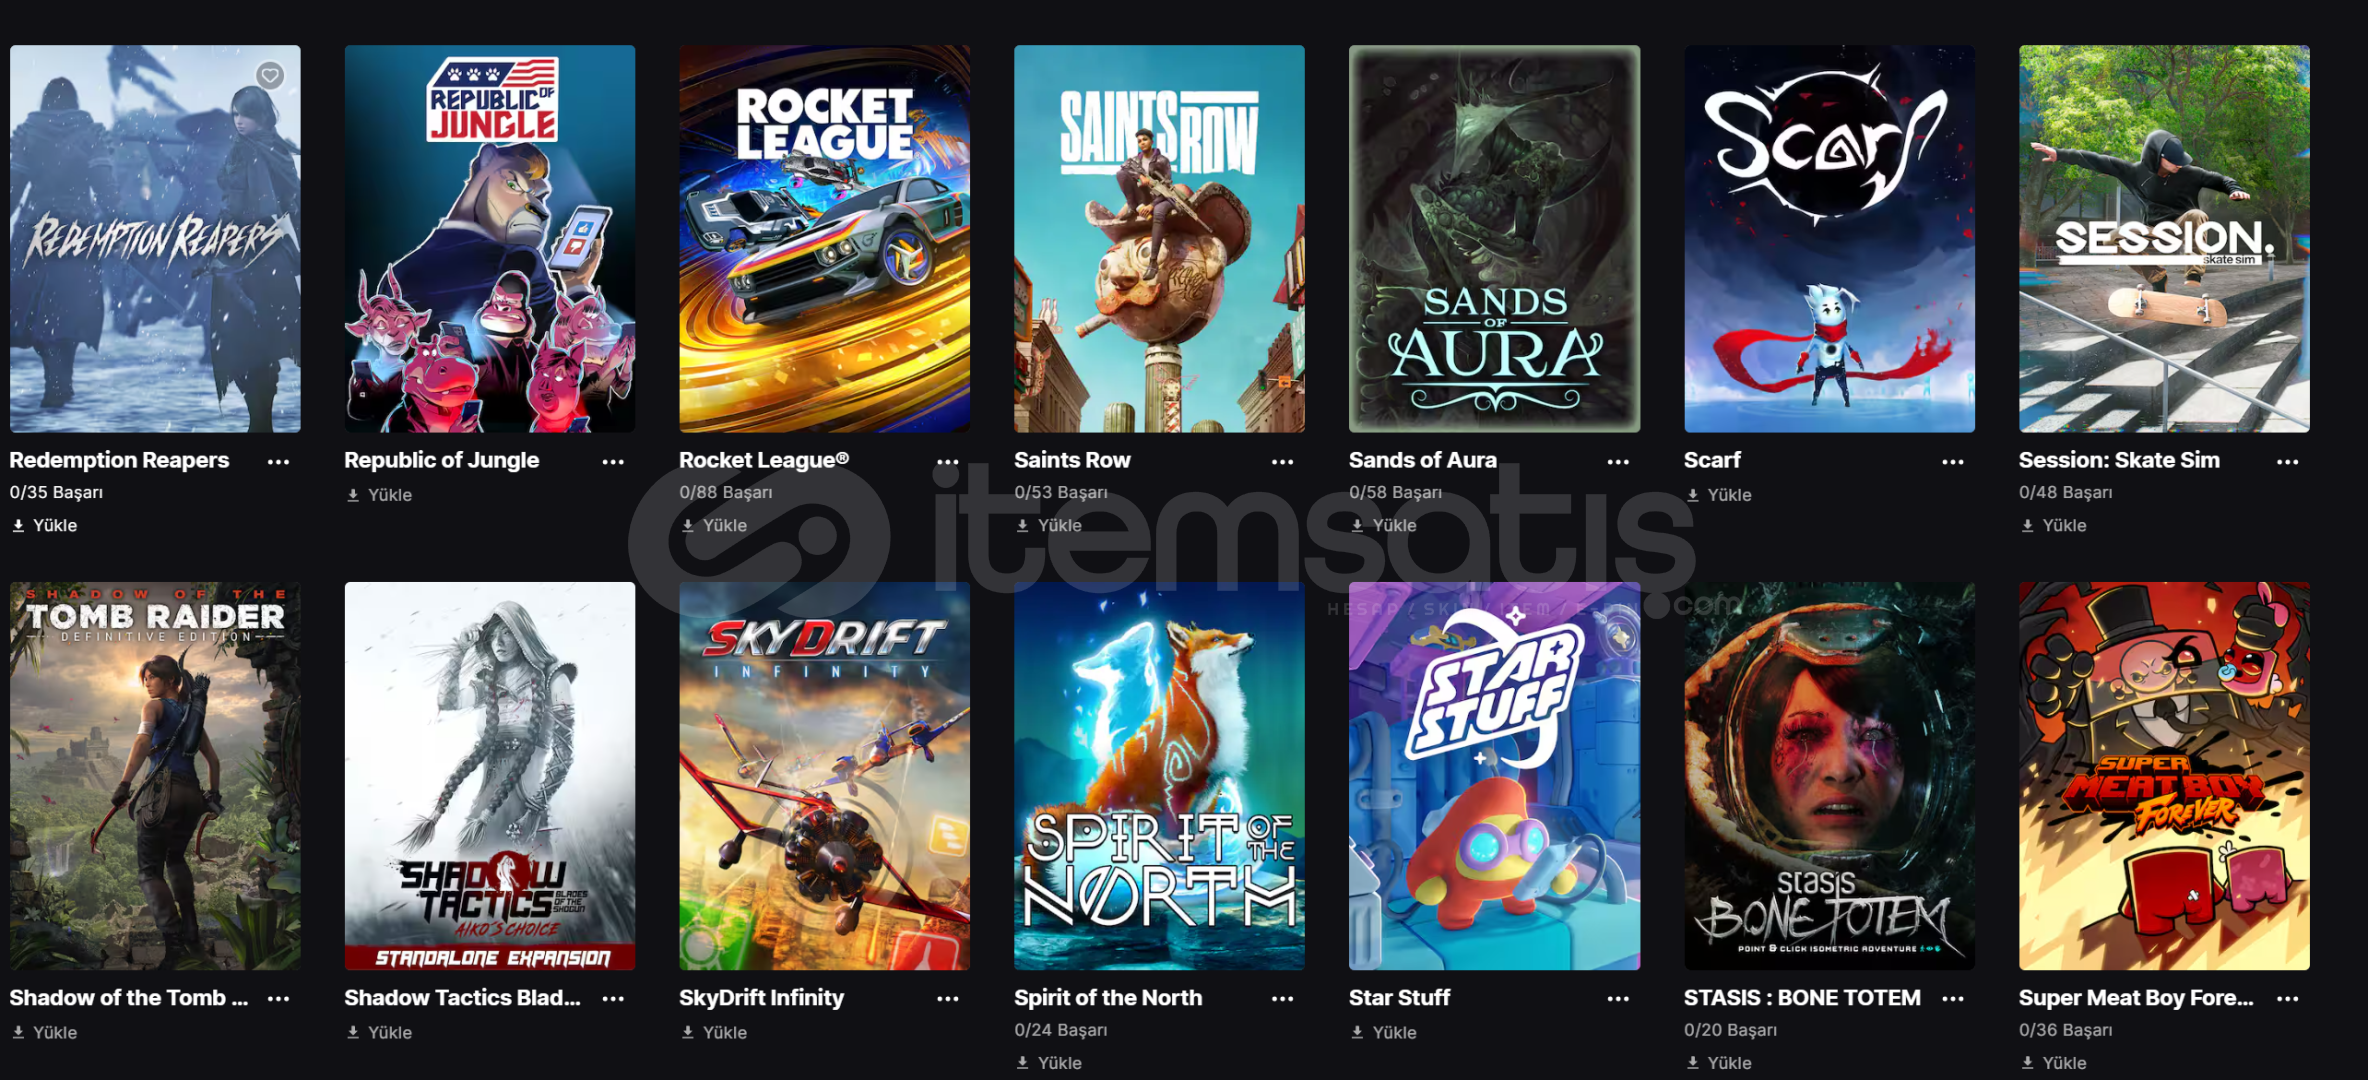
Task: Click download icon under Shadow Tactics Blades
Action: pyautogui.click(x=353, y=1033)
